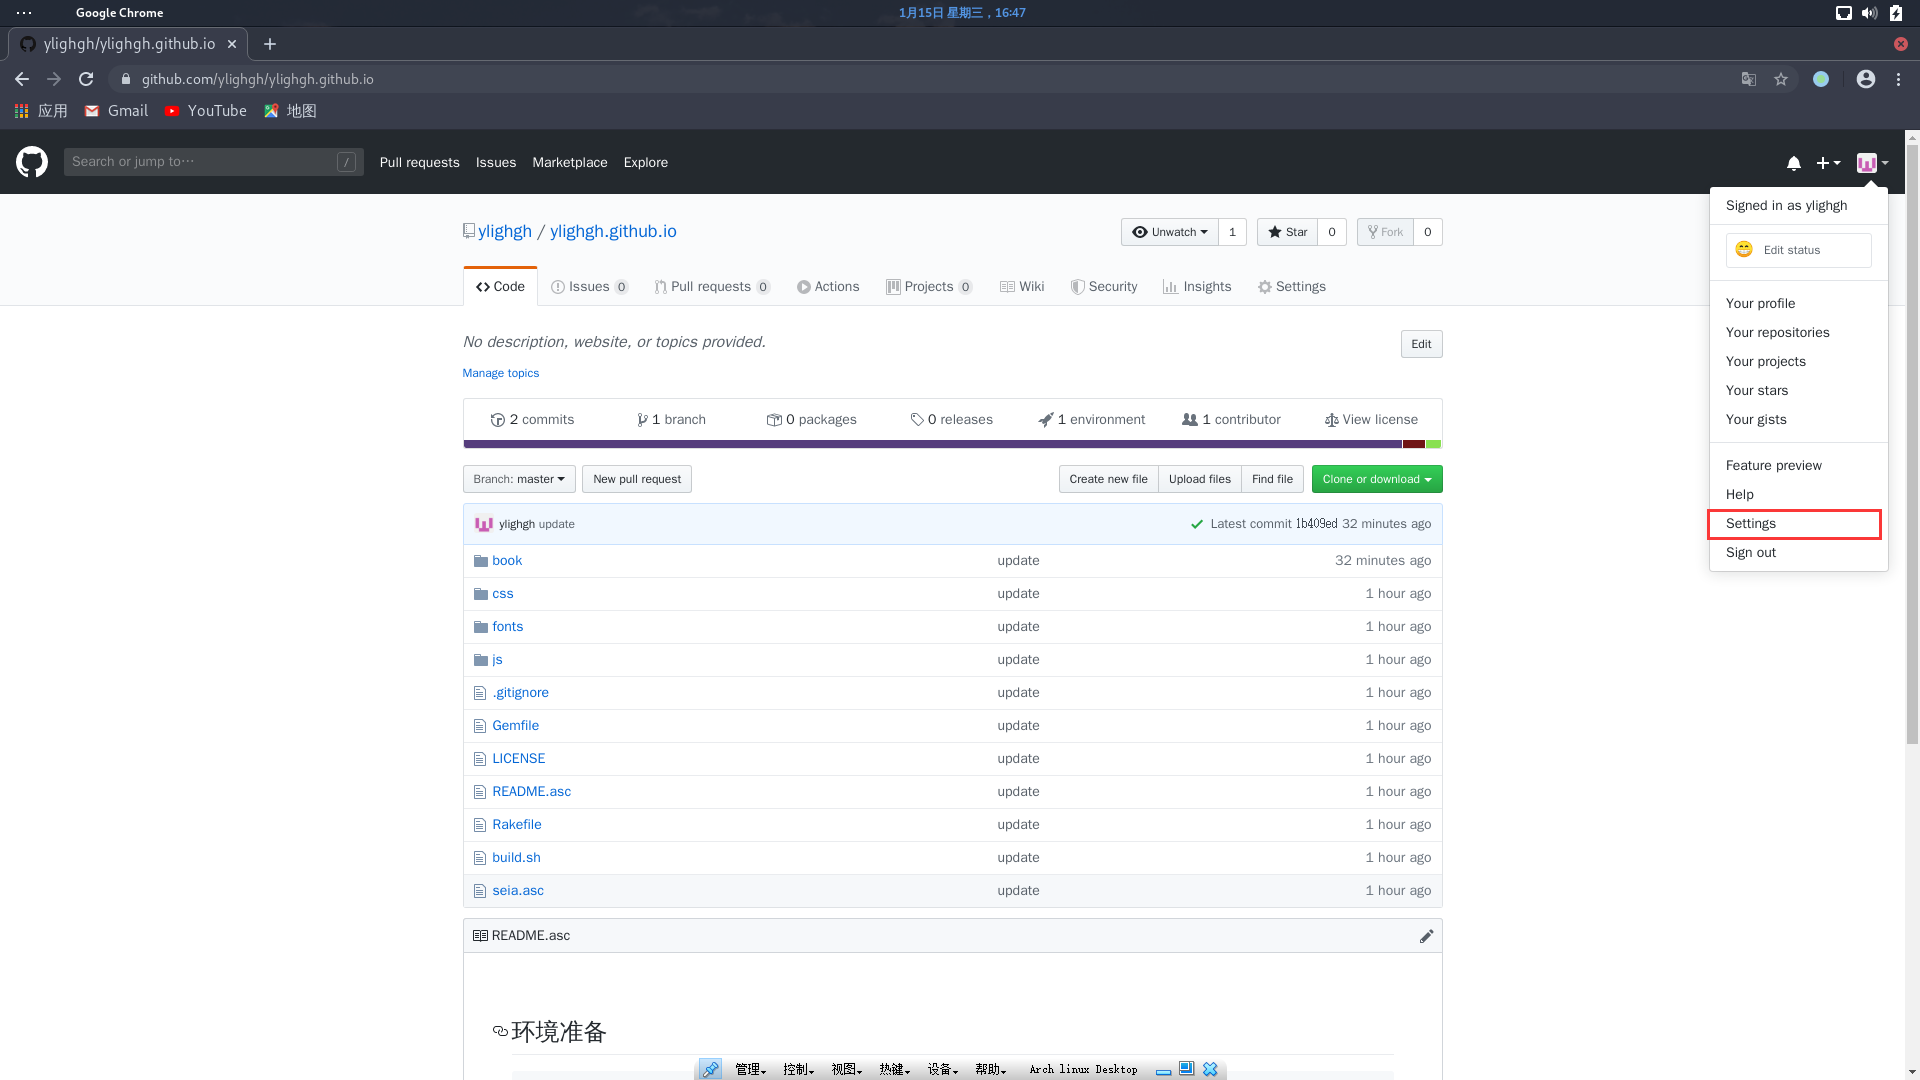Viewport: 1920px width, 1080px height.
Task: Focus the Search or jump to field
Action: [200, 162]
